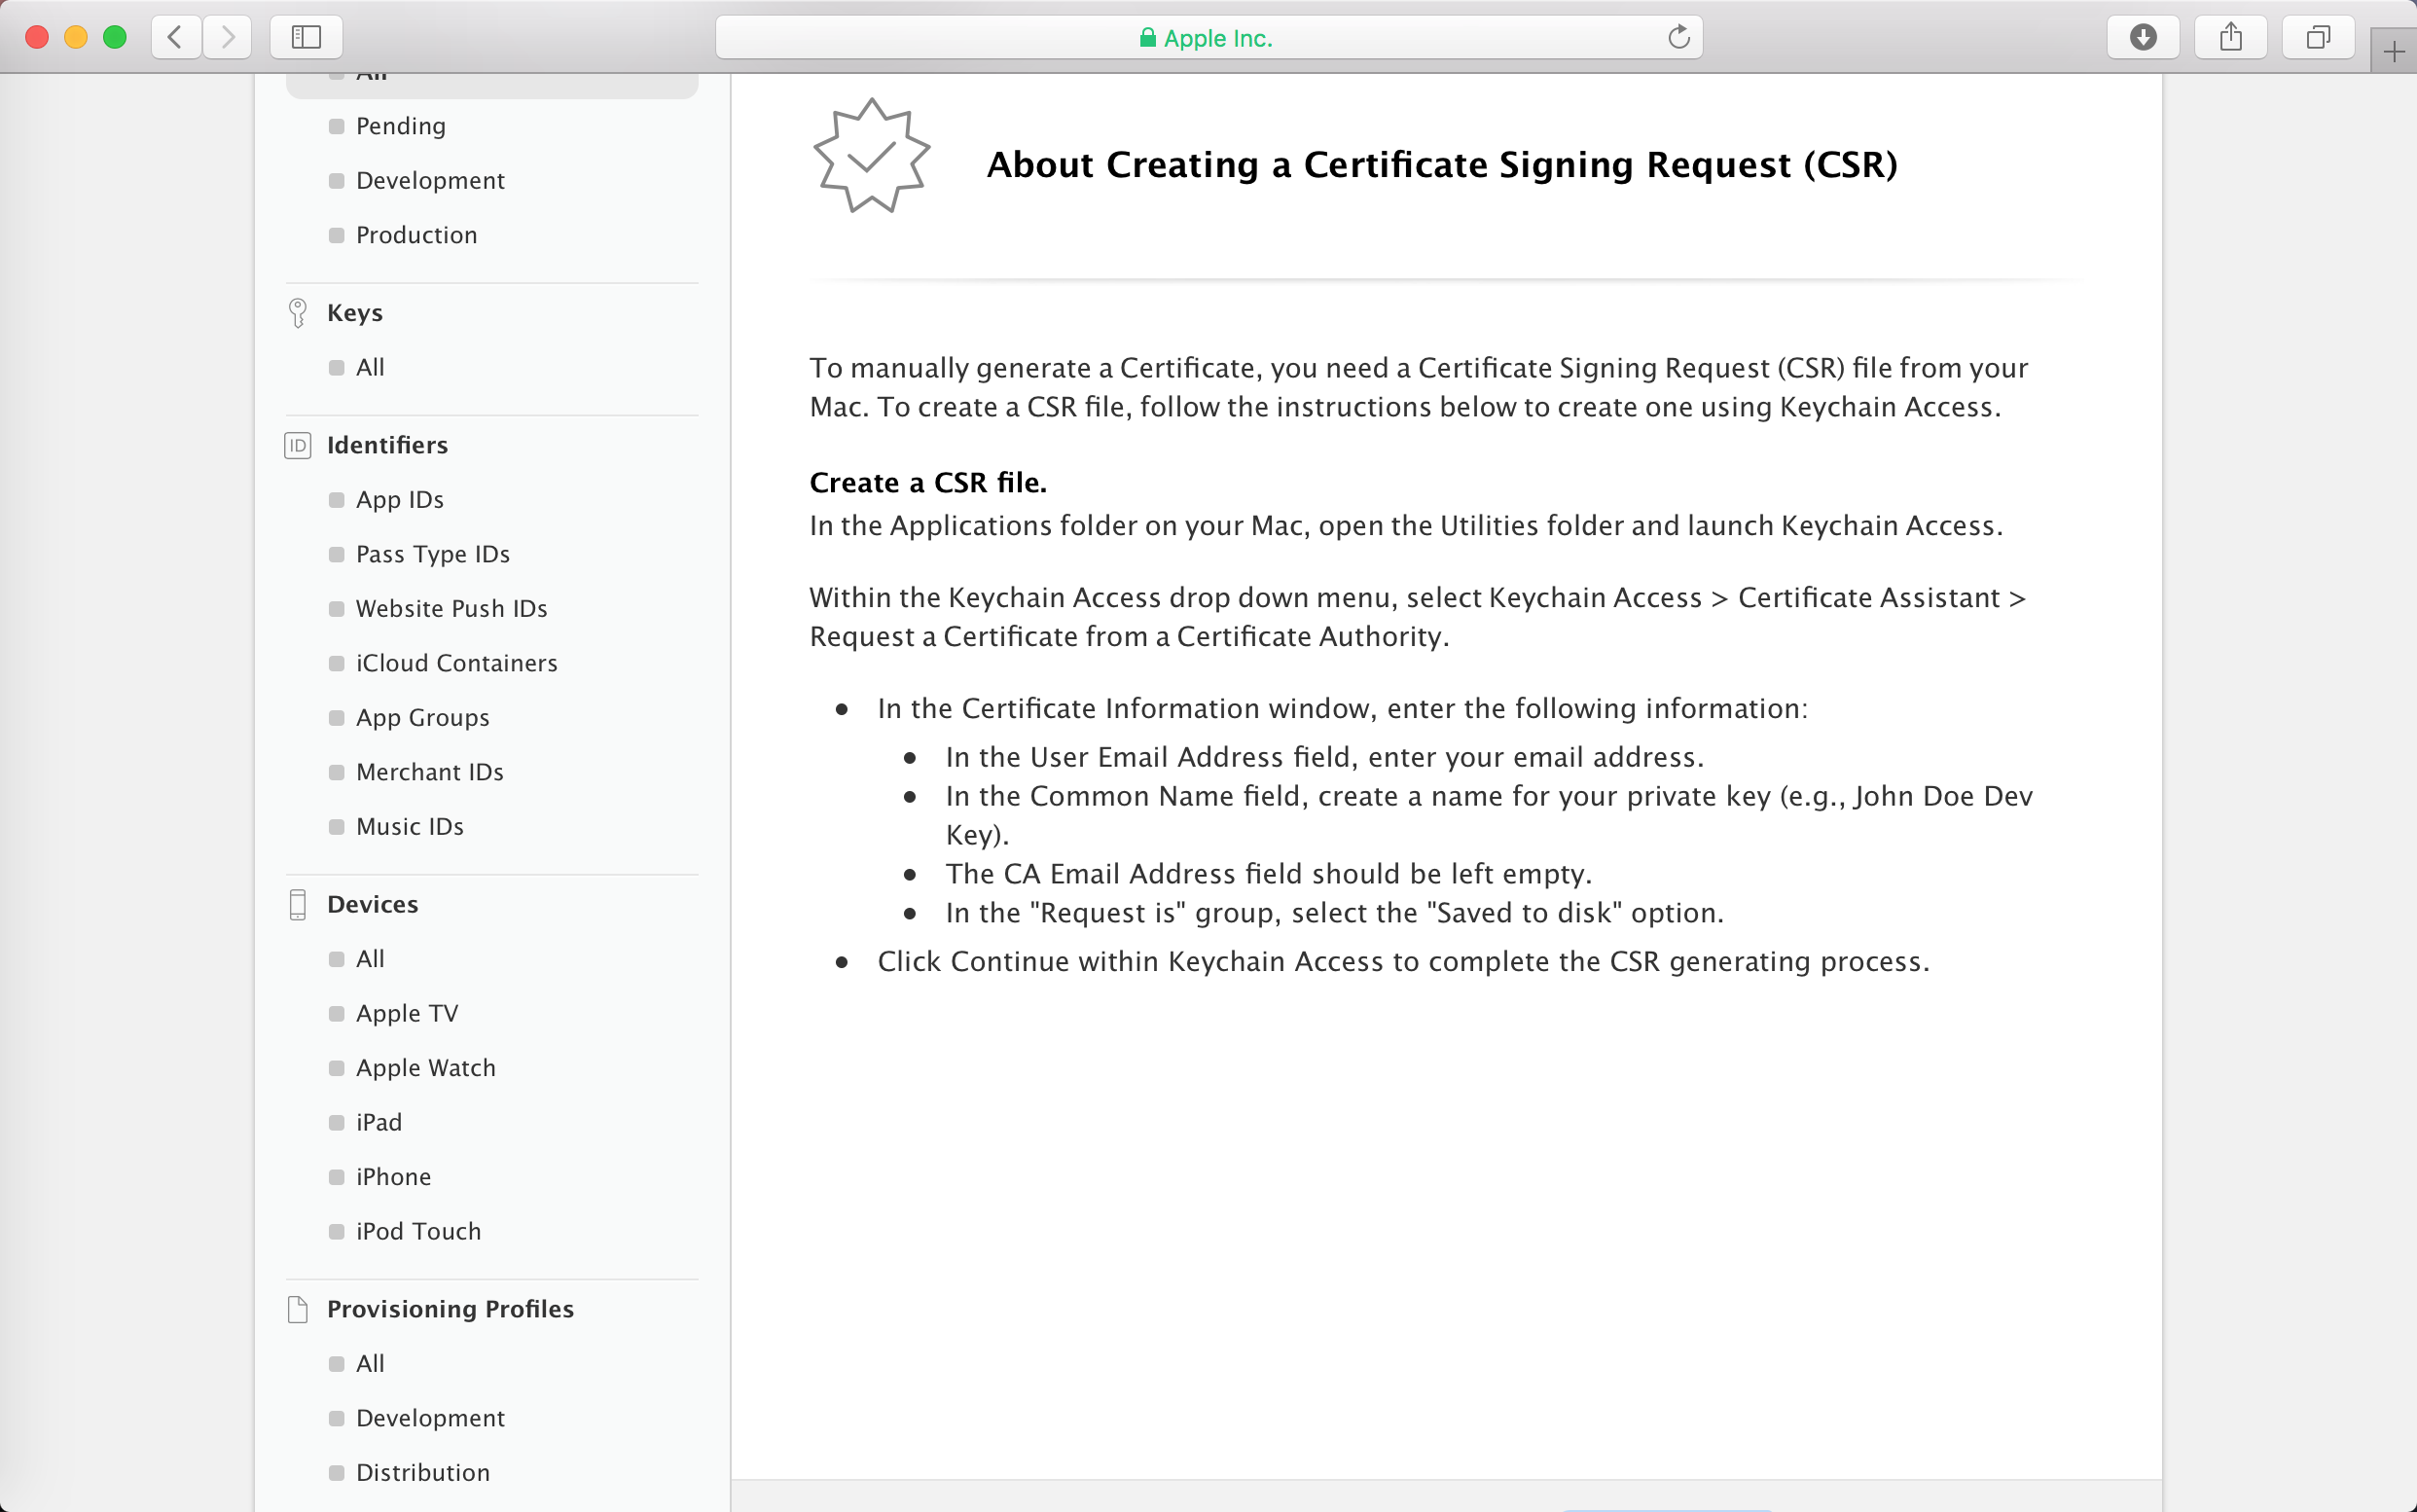Open Pending certificates
The image size is (2417, 1512).
400,126
